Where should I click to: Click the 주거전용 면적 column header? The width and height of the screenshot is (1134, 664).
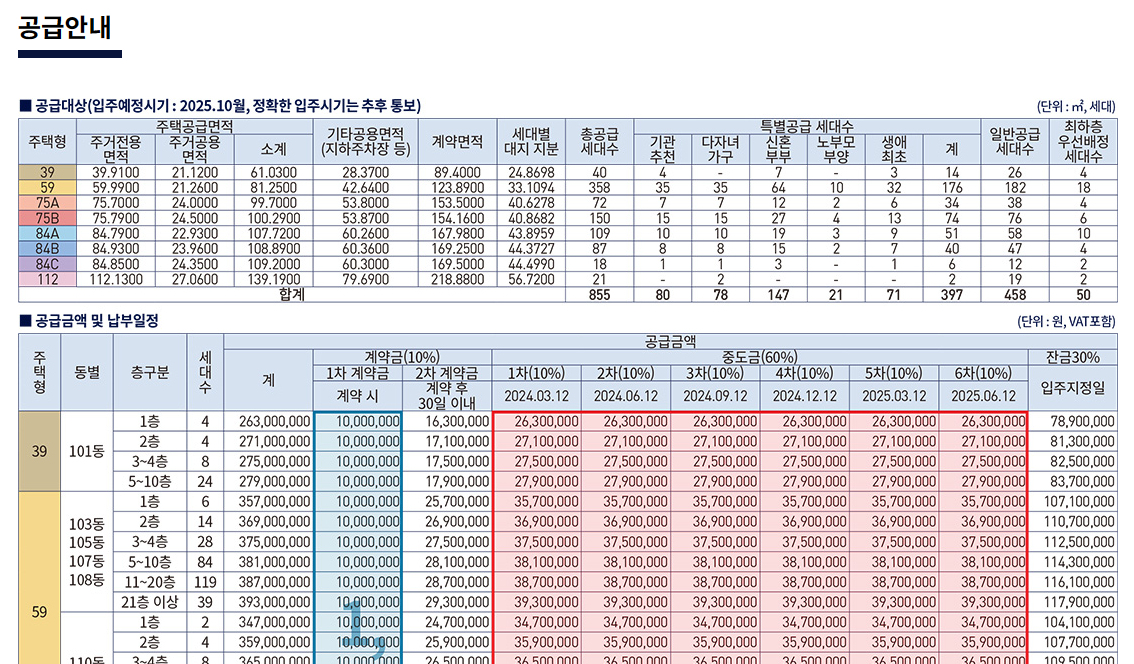(116, 149)
